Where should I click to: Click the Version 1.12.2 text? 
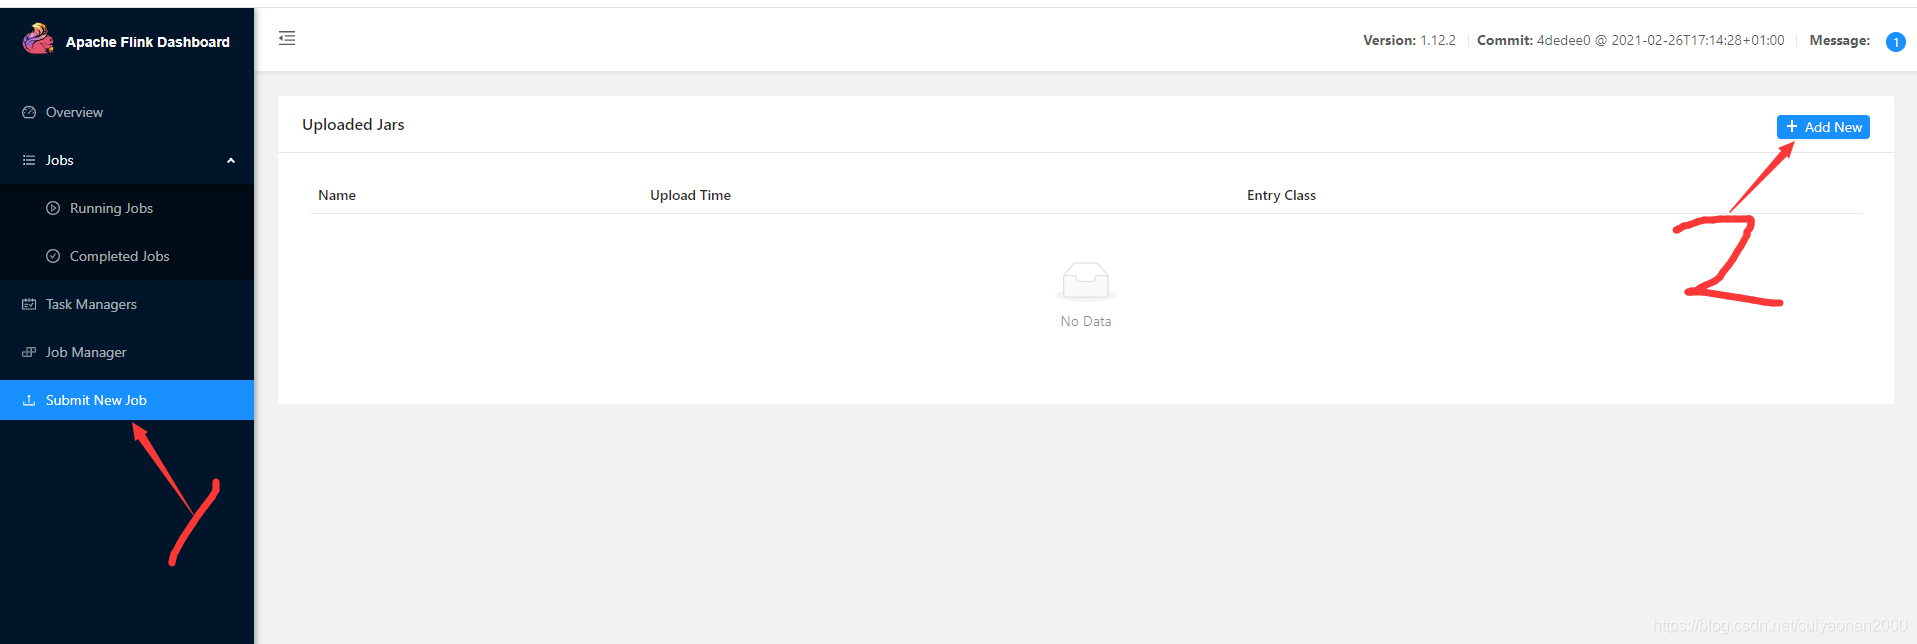pos(1409,40)
